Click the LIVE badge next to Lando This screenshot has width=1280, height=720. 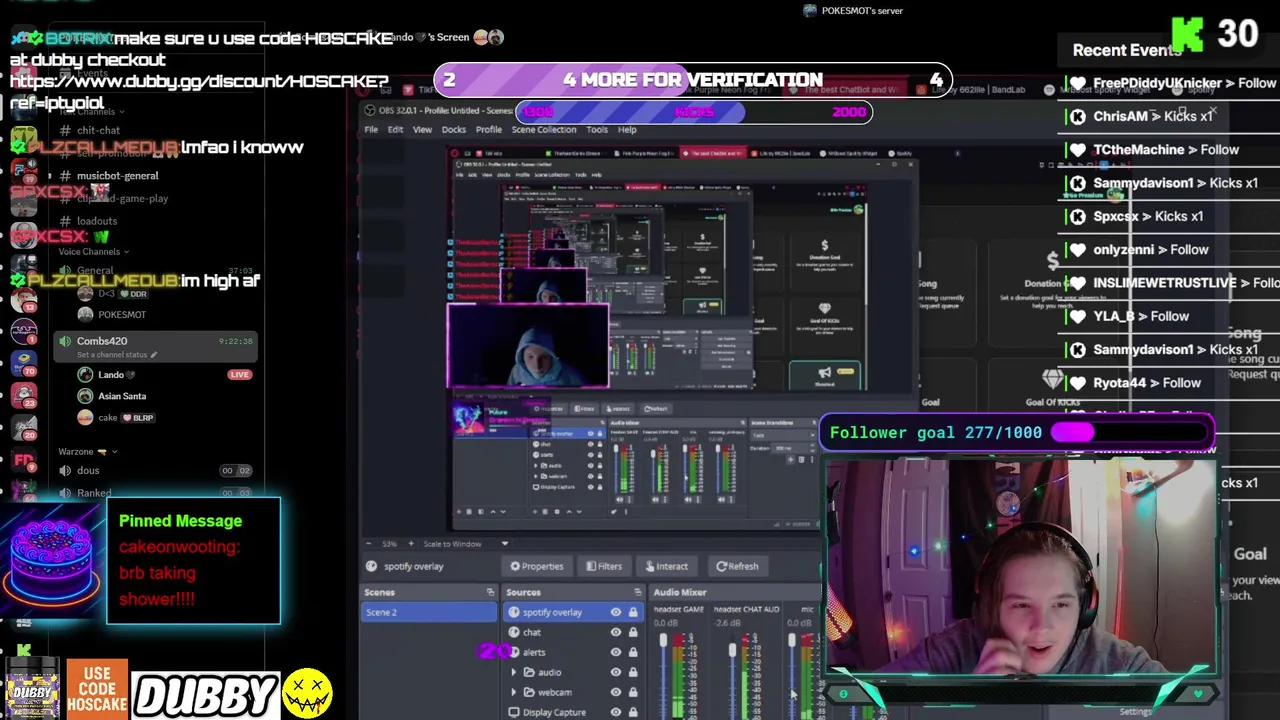[239, 375]
